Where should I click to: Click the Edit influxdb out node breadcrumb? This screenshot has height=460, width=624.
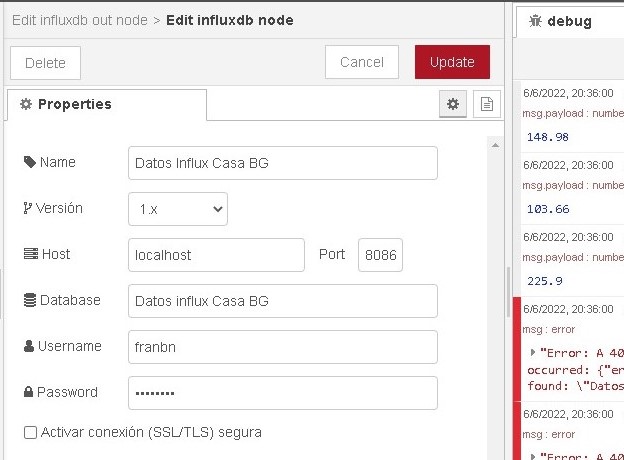[80, 20]
